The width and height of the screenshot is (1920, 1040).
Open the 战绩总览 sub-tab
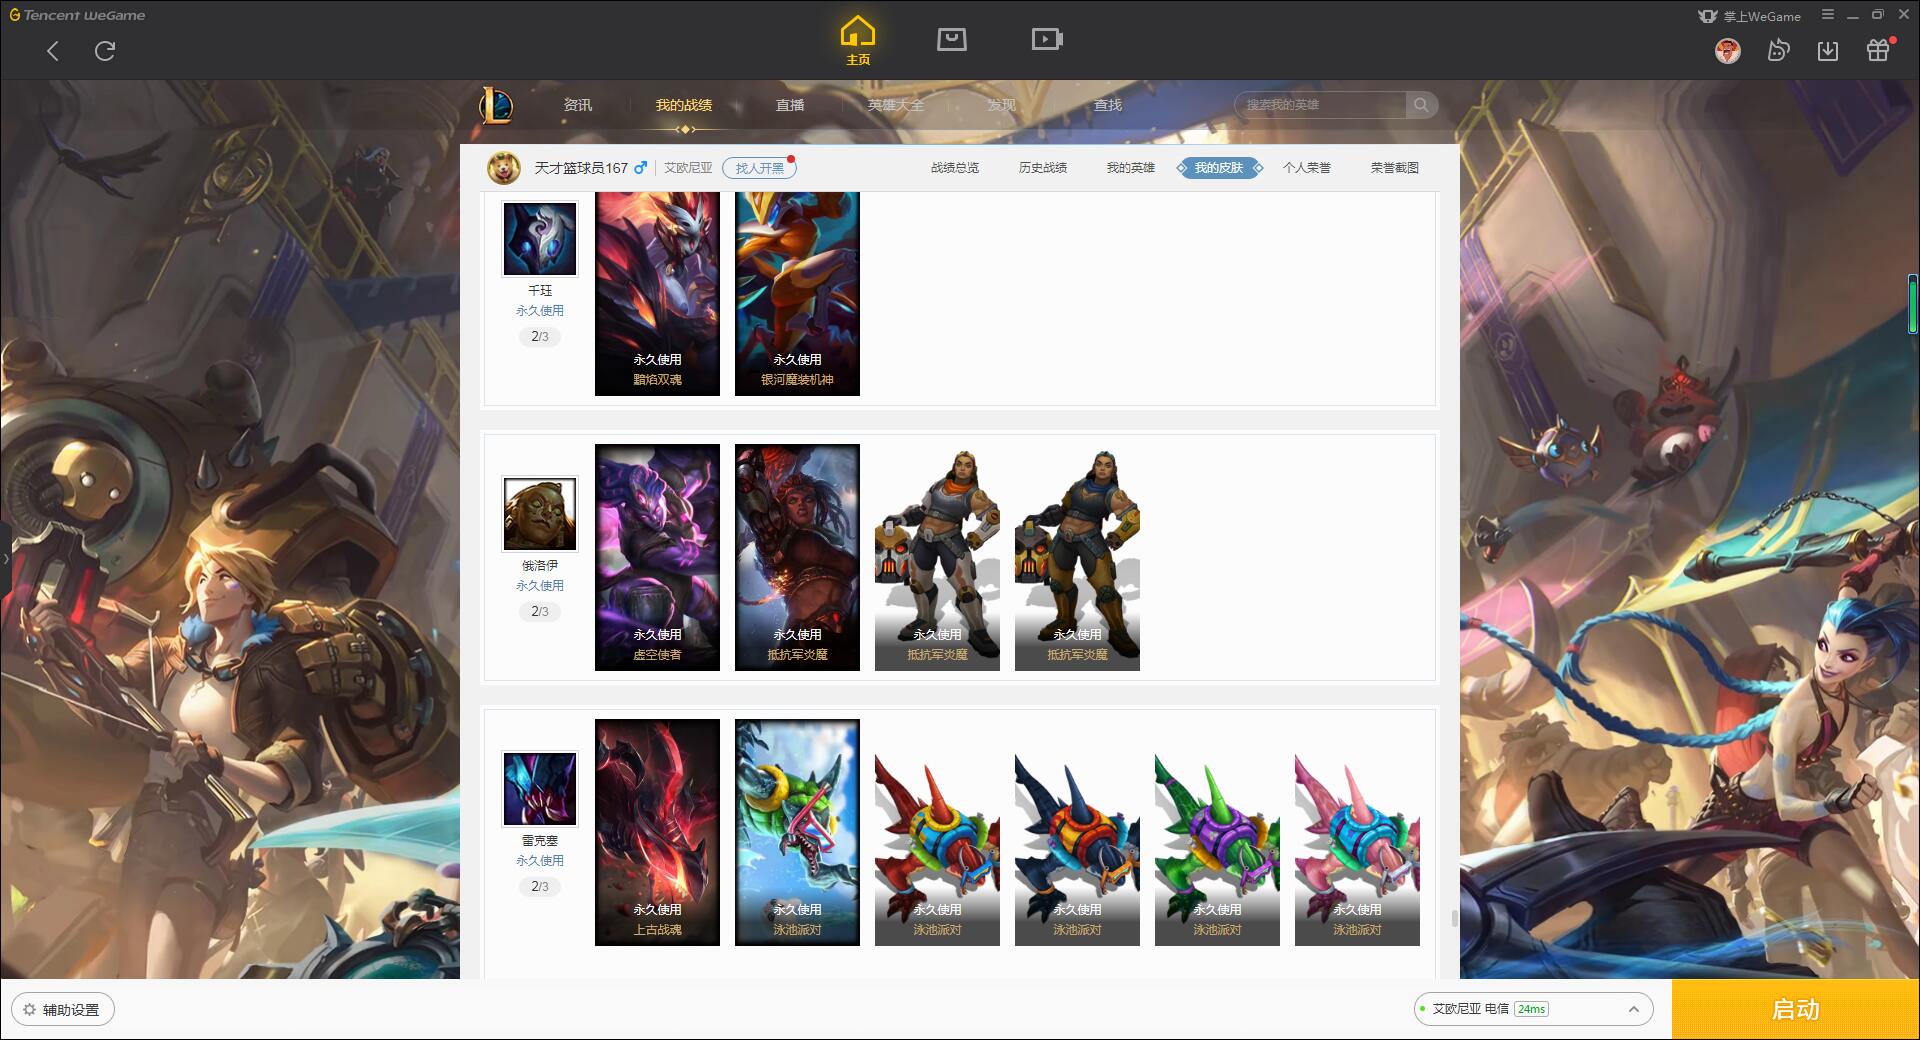955,168
